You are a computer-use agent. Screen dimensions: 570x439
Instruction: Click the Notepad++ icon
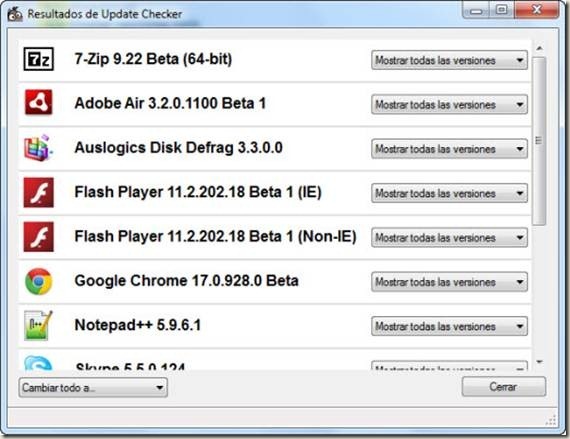pyautogui.click(x=39, y=325)
